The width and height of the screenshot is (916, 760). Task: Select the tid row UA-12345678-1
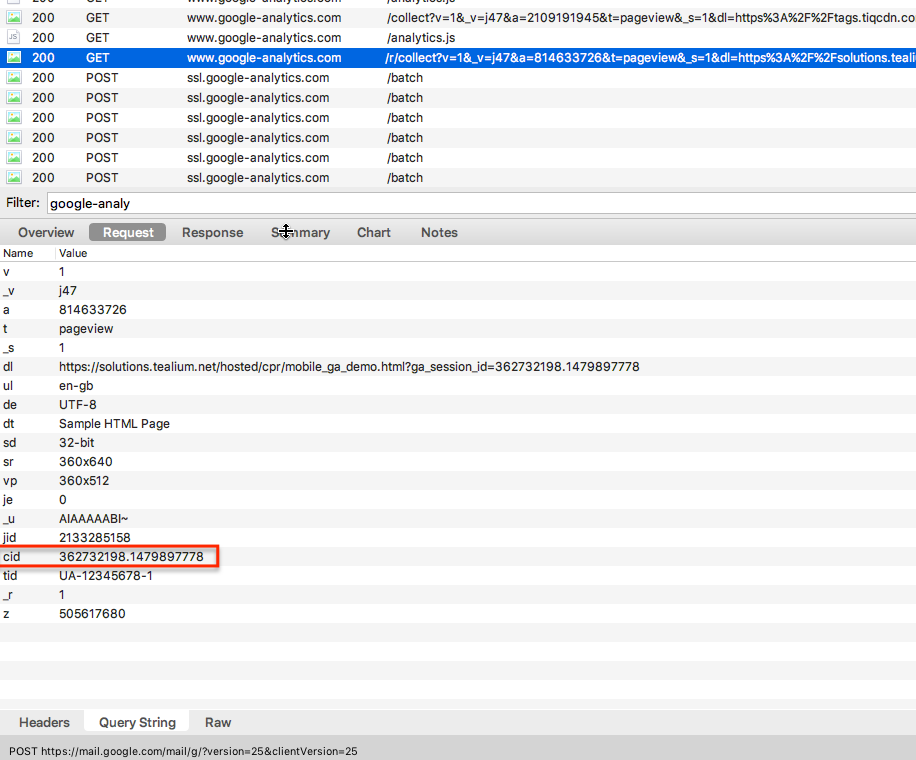[105, 575]
